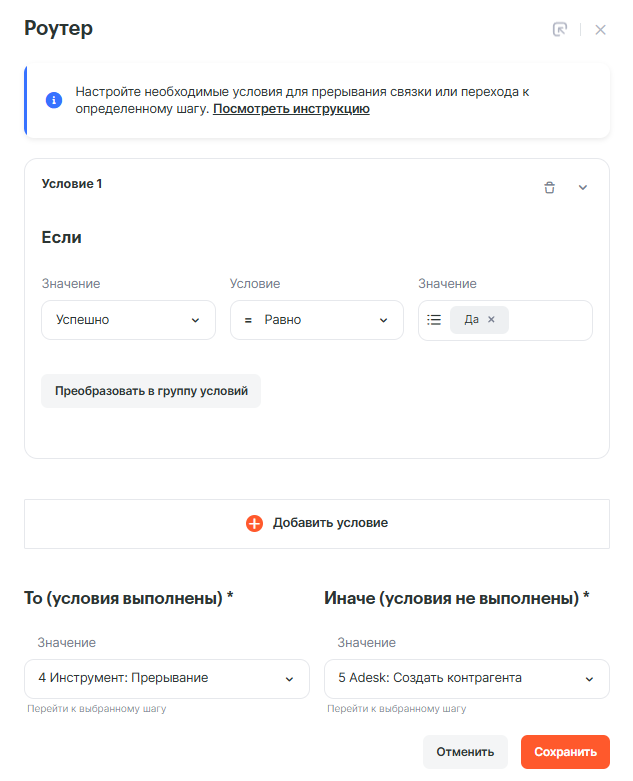Open the Посмотреть инструкцию link
Screen dimensions: 633x781
[x=291, y=109]
